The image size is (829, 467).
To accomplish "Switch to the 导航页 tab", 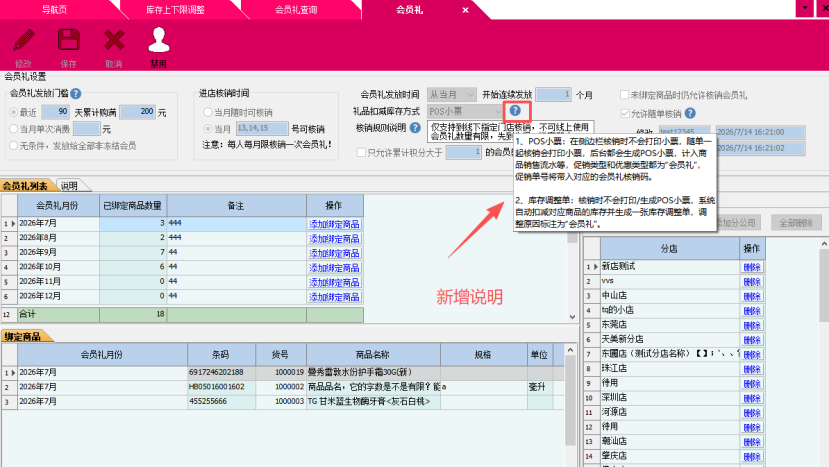I will coord(54,10).
